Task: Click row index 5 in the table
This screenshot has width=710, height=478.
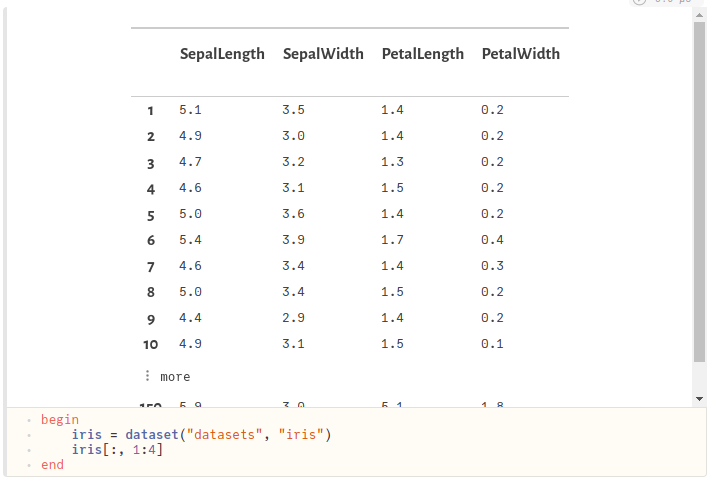Action: click(x=151, y=215)
